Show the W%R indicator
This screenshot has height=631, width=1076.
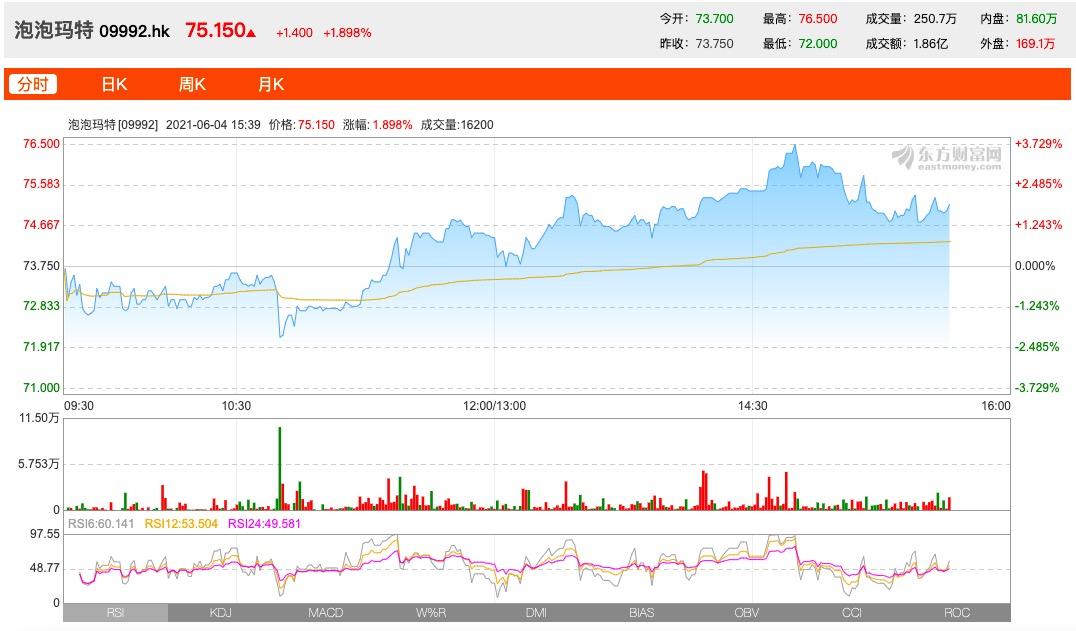[x=431, y=612]
